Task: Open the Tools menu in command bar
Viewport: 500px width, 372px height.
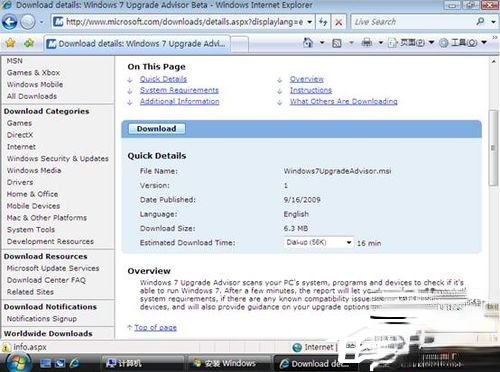Action: coord(463,43)
